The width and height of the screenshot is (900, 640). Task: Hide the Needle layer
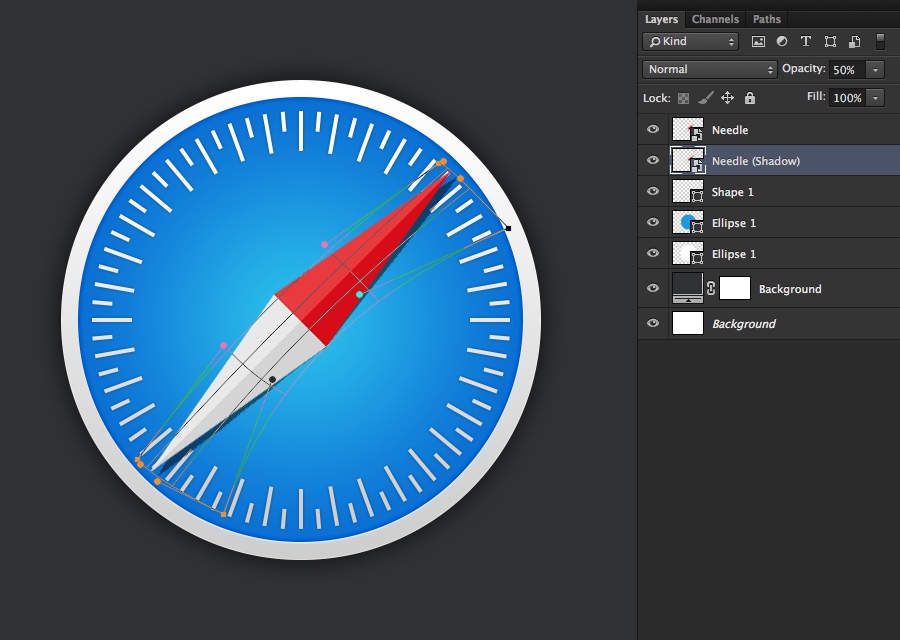pos(653,129)
